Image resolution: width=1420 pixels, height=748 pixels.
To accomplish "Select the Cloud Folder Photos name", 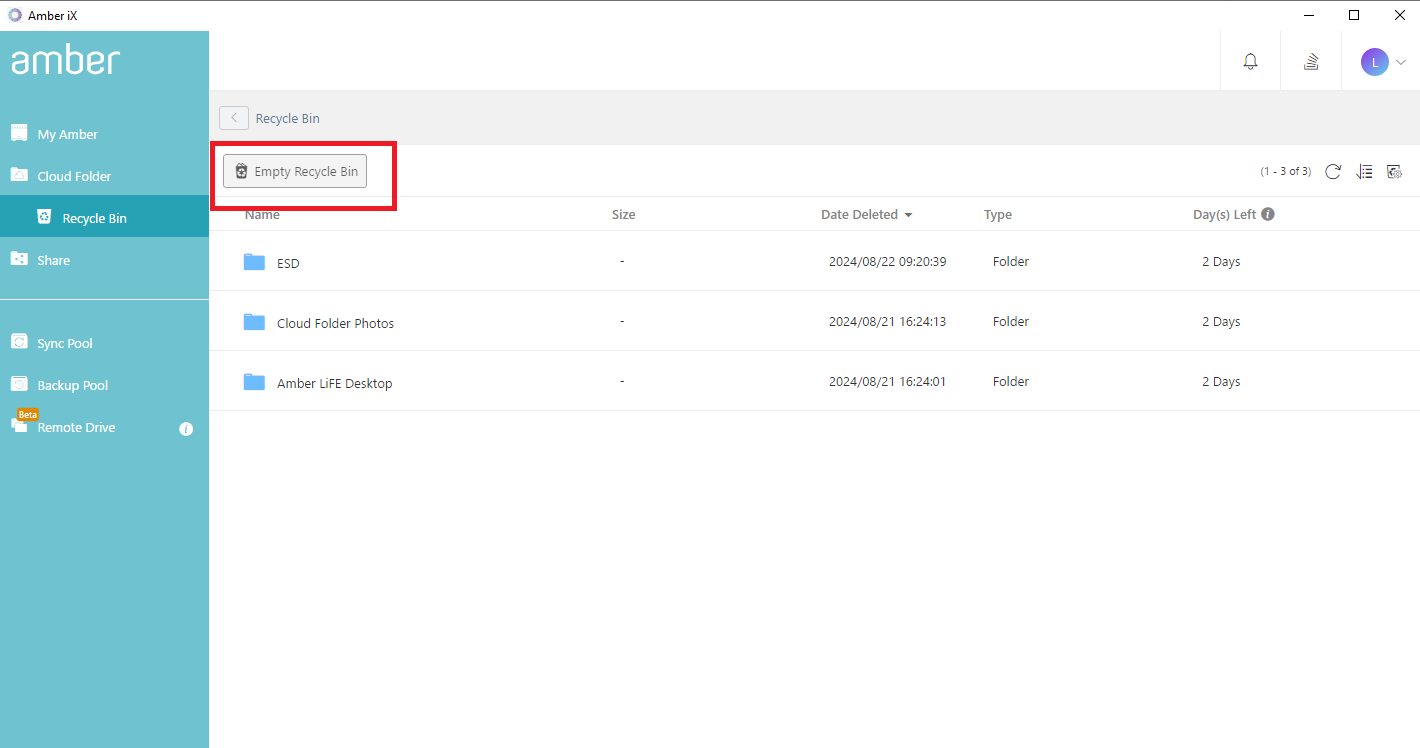I will tap(335, 323).
